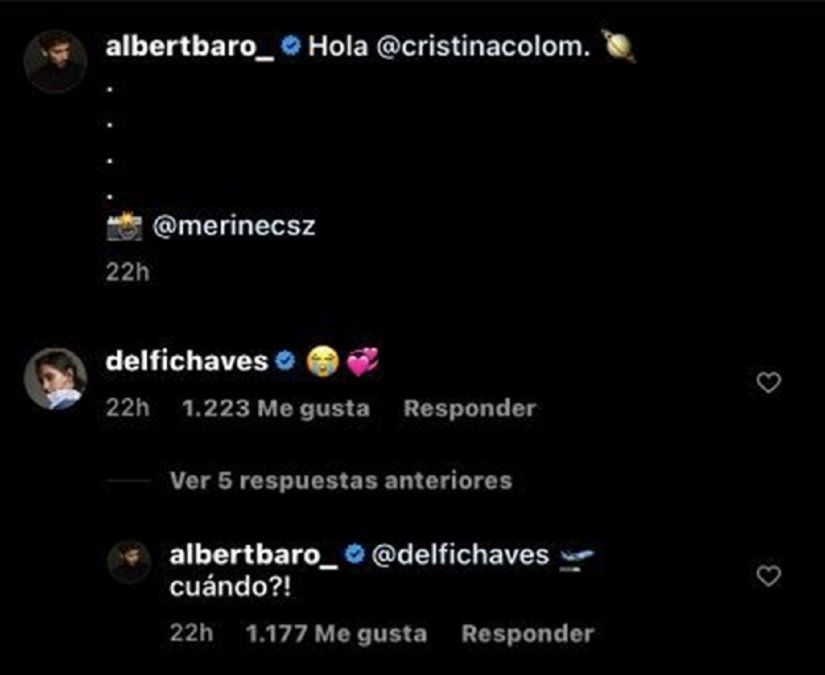Click Responder under albertbaro_ reply
825x675 pixels.
pyautogui.click(x=528, y=634)
